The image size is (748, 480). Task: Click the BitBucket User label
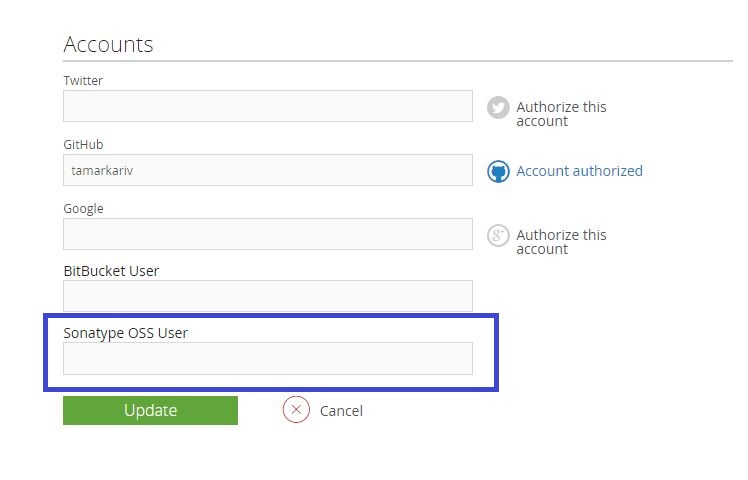pyautogui.click(x=111, y=270)
